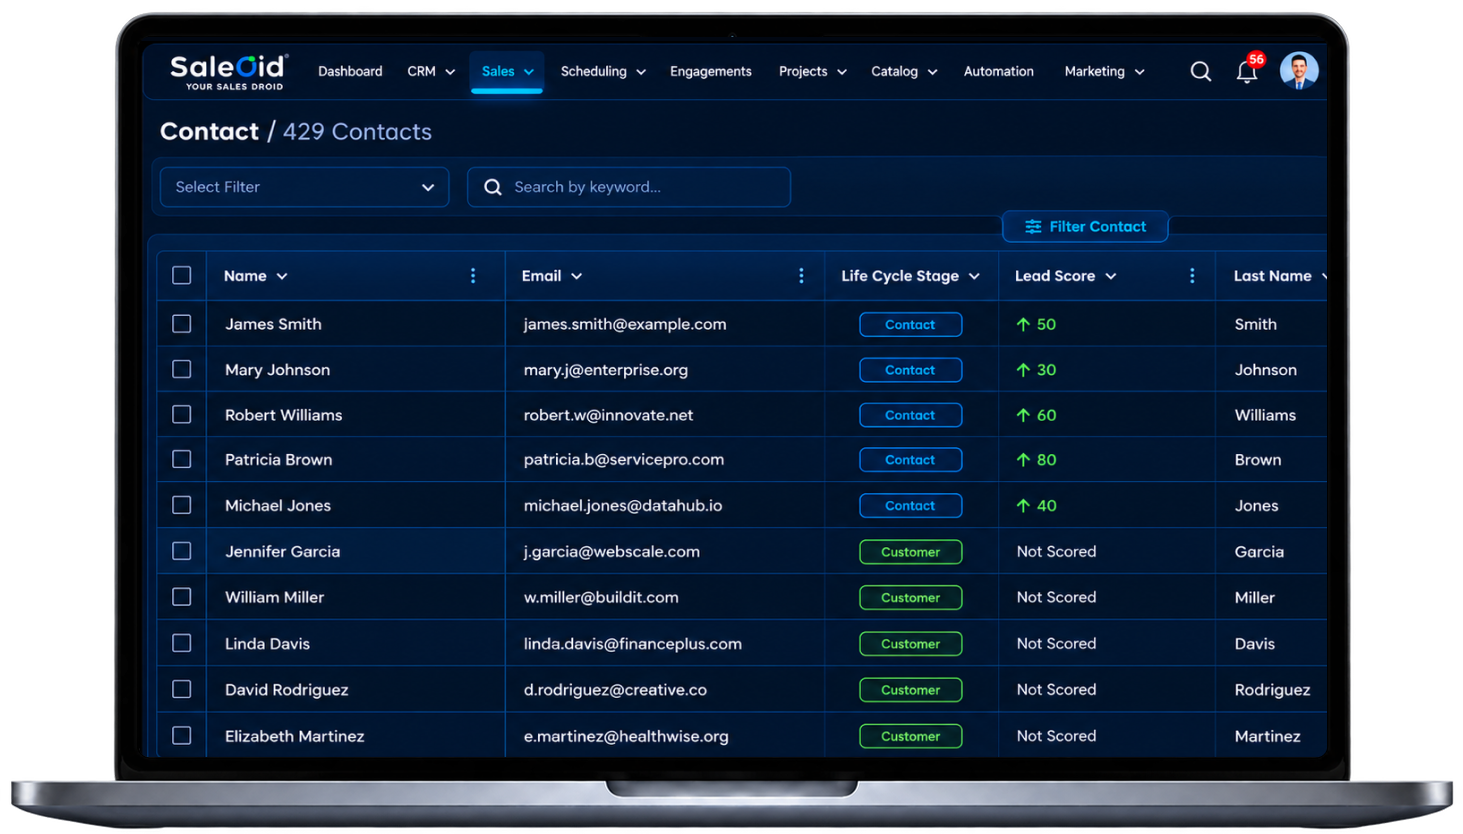Go to the Dashboard menu

coord(350,72)
